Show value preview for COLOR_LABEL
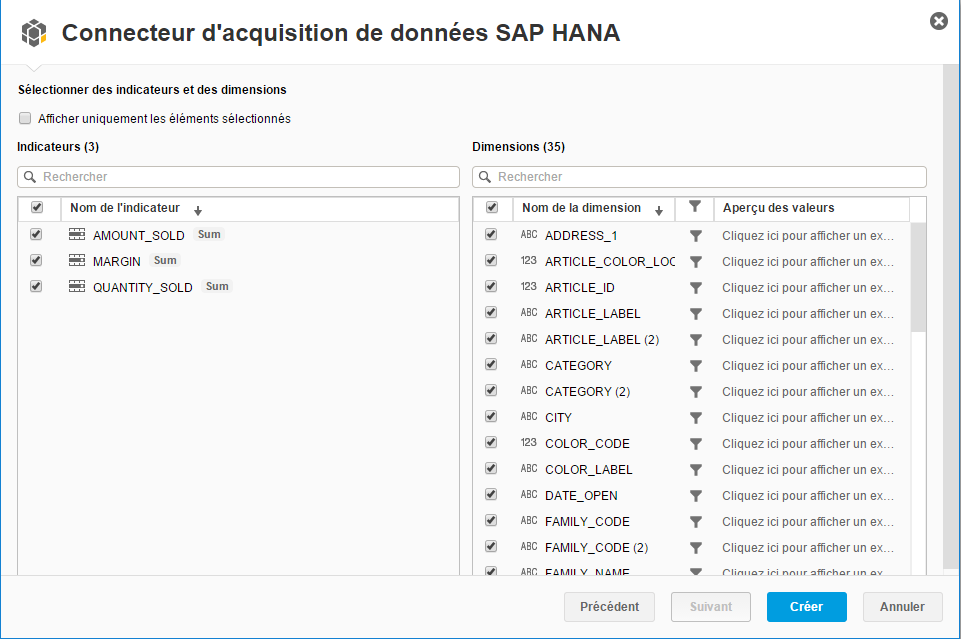This screenshot has height=639, width=961. click(x=808, y=470)
